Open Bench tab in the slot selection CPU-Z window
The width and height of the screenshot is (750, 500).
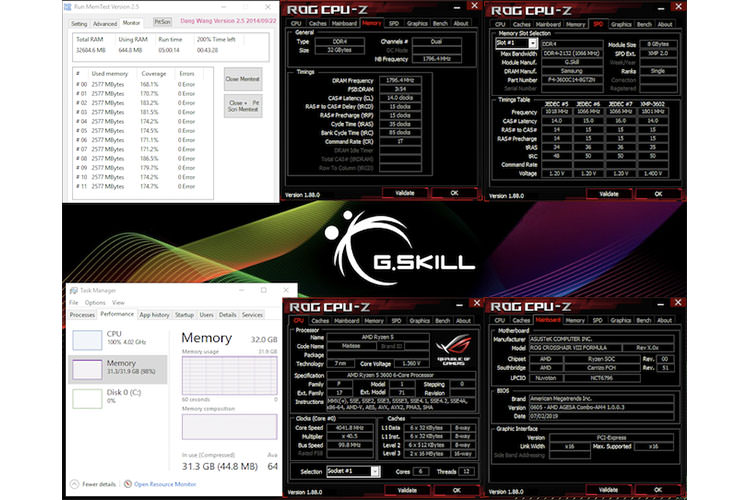[644, 24]
